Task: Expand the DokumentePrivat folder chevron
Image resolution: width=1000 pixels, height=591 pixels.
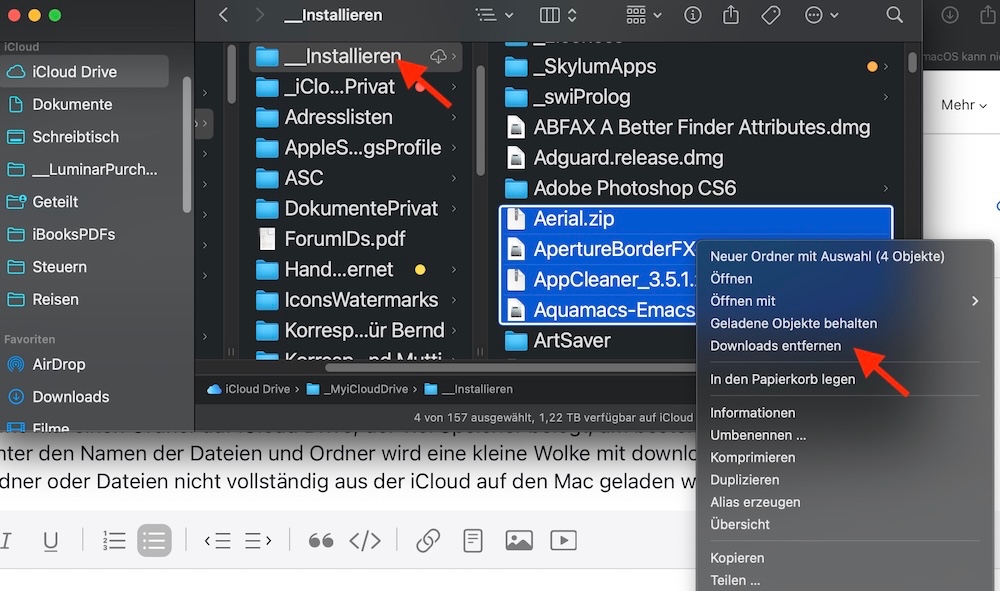Action: click(x=453, y=208)
